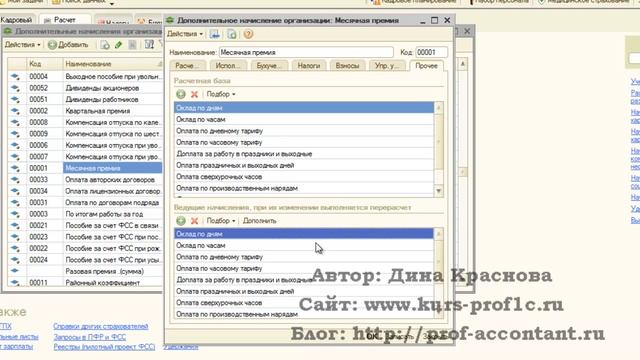Click the row icon for code 00008
This screenshot has height=360, width=640.
(16, 122)
